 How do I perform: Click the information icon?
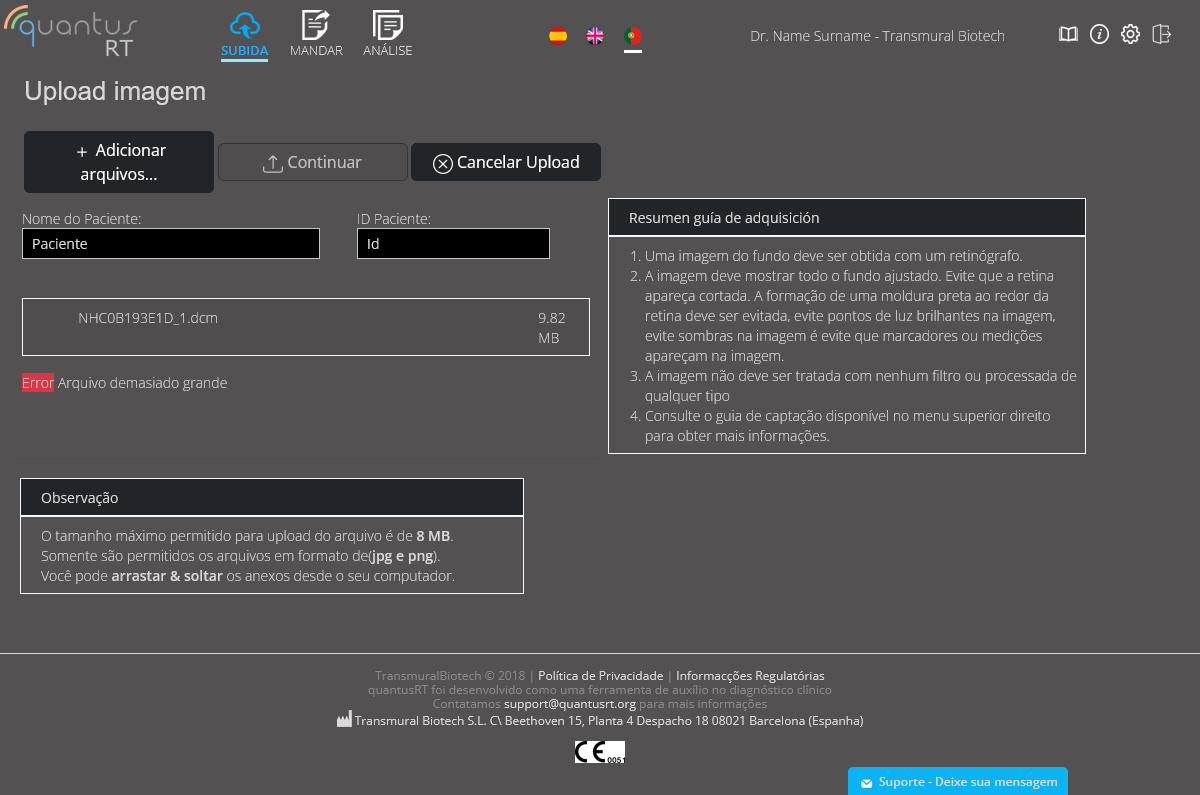click(x=1099, y=35)
